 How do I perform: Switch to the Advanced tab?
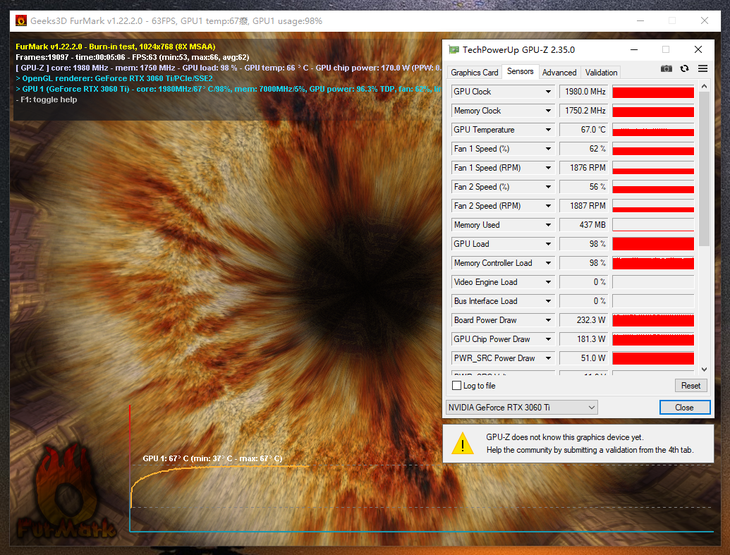[x=559, y=72]
